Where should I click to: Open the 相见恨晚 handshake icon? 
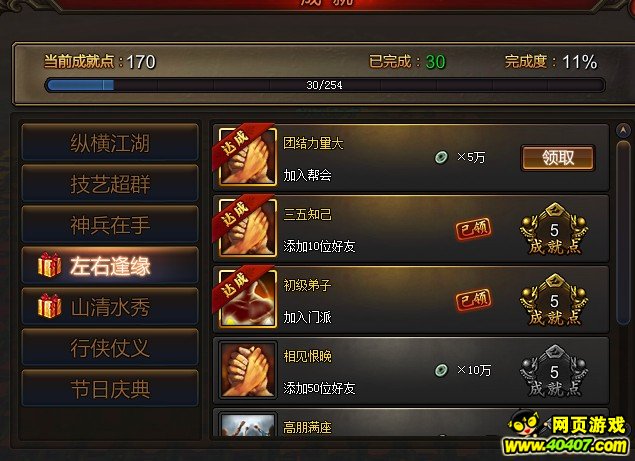coord(247,370)
